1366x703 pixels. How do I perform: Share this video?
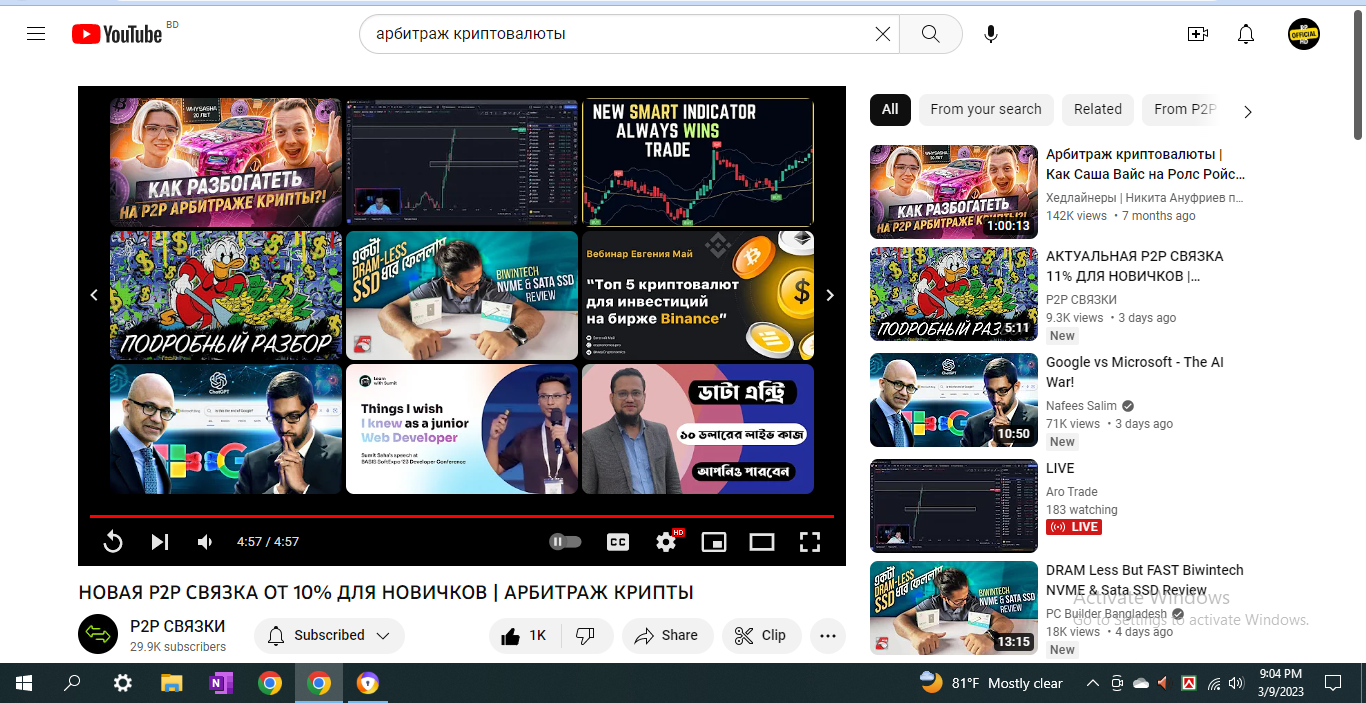[667, 635]
